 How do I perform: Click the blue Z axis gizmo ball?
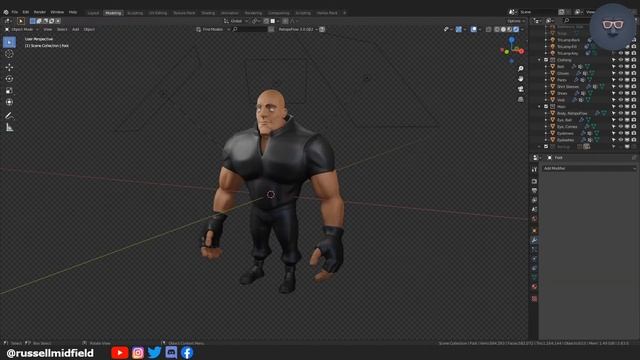click(x=511, y=40)
